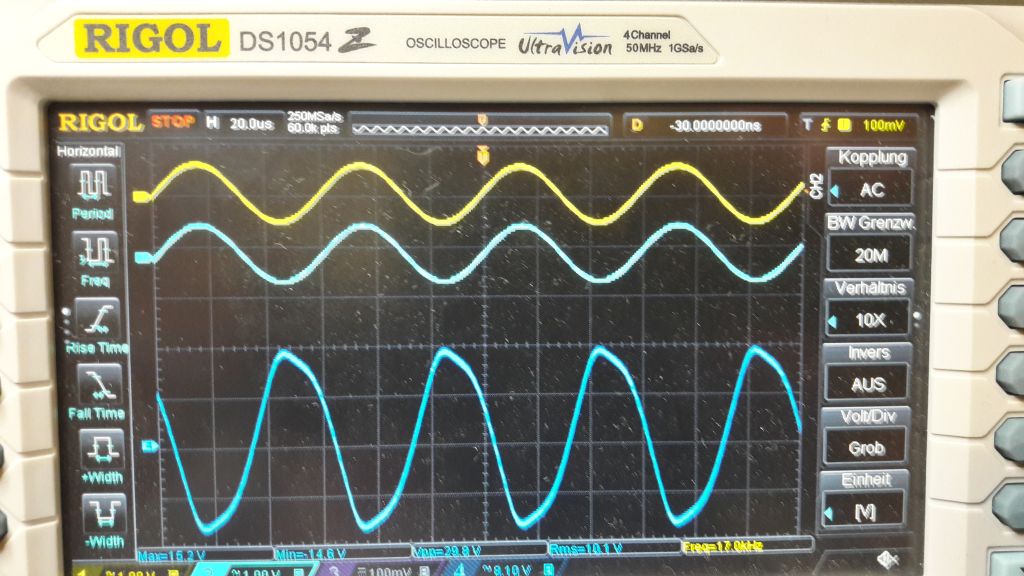The width and height of the screenshot is (1024, 576).
Task: Click the STOP run status indicator
Action: click(x=173, y=121)
